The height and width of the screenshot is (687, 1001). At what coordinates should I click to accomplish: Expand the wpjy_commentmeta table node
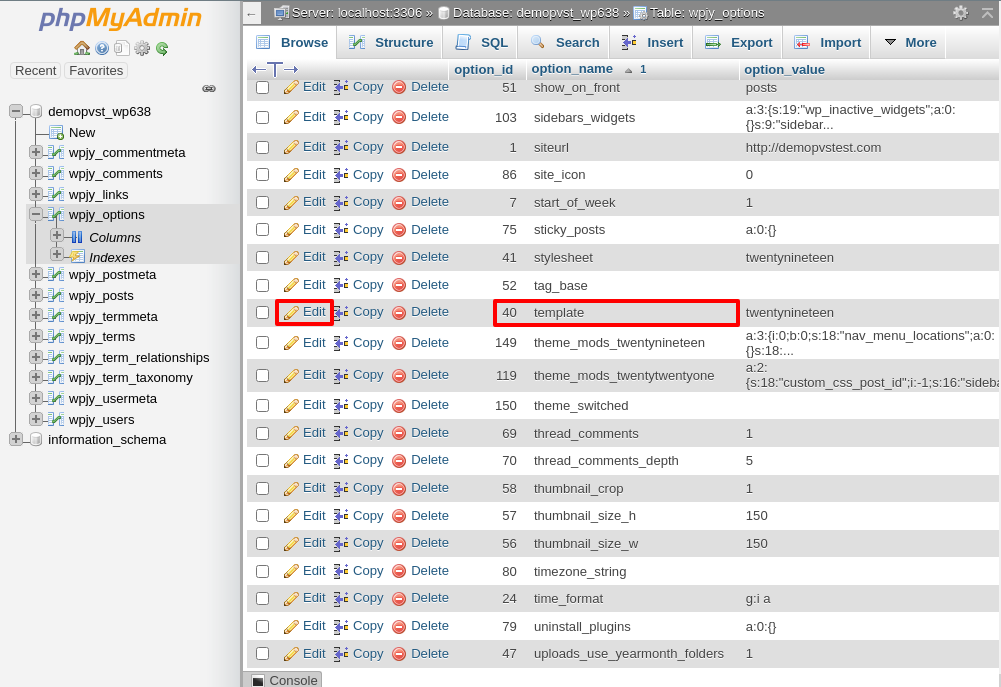[36, 152]
